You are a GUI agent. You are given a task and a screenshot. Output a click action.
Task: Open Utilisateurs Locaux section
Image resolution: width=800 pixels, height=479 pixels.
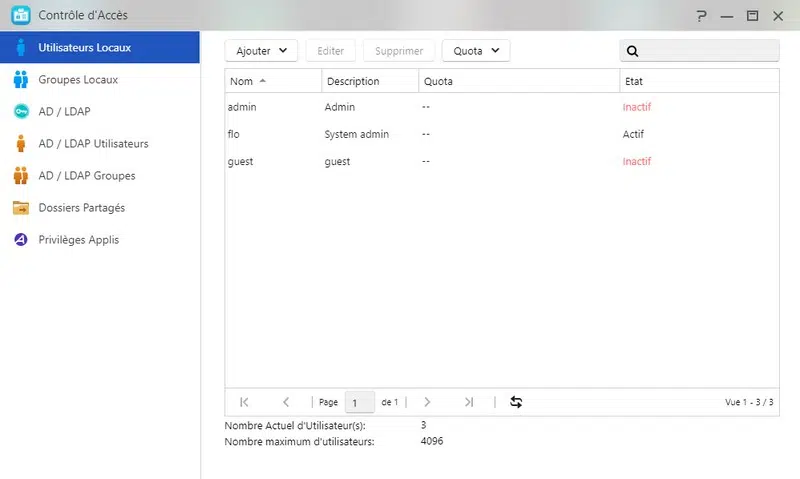pyautogui.click(x=100, y=47)
